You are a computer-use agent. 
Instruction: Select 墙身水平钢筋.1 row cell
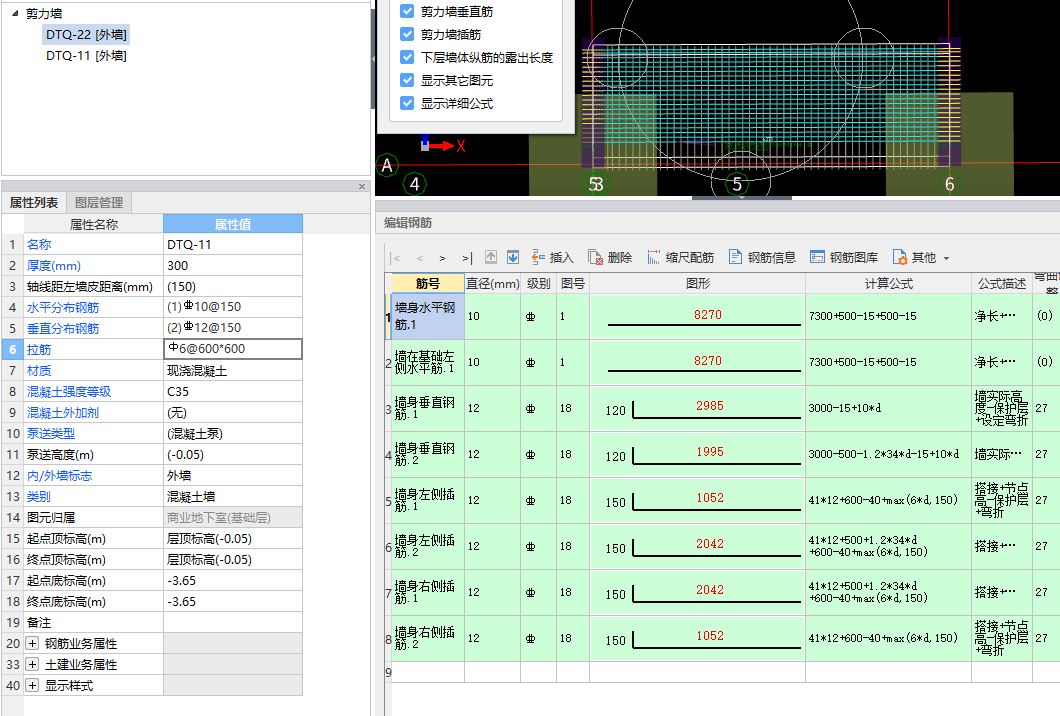point(427,316)
